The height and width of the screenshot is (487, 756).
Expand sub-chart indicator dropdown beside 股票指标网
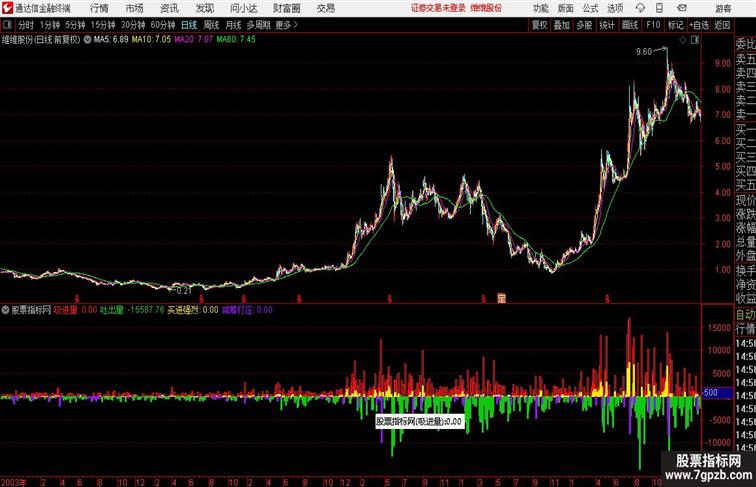(x=5, y=310)
